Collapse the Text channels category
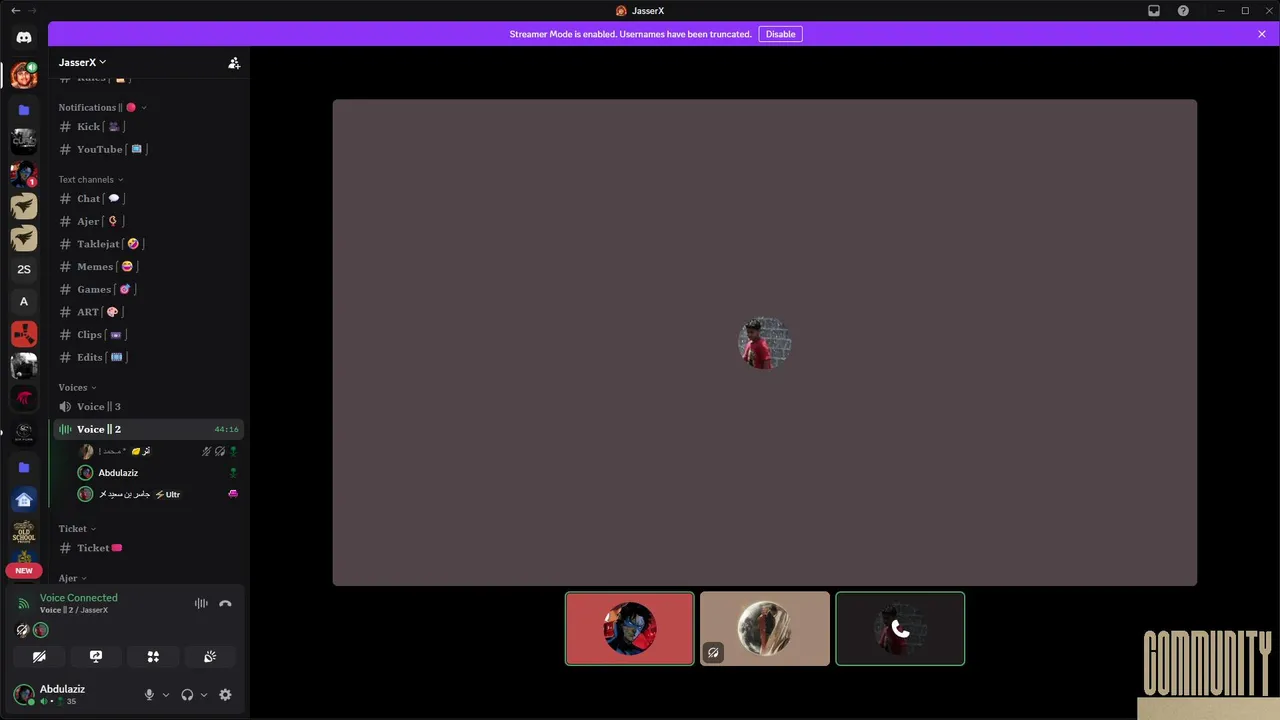 coord(91,180)
